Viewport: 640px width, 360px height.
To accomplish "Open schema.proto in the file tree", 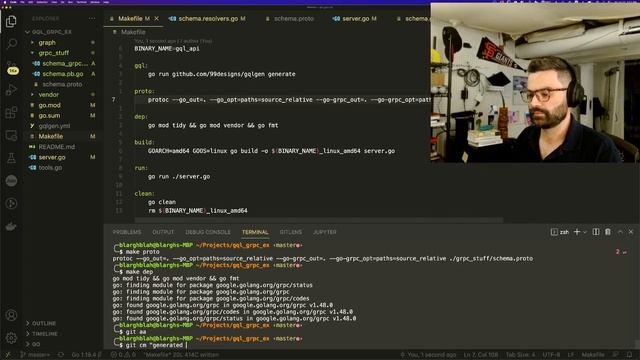I will 62,84.
